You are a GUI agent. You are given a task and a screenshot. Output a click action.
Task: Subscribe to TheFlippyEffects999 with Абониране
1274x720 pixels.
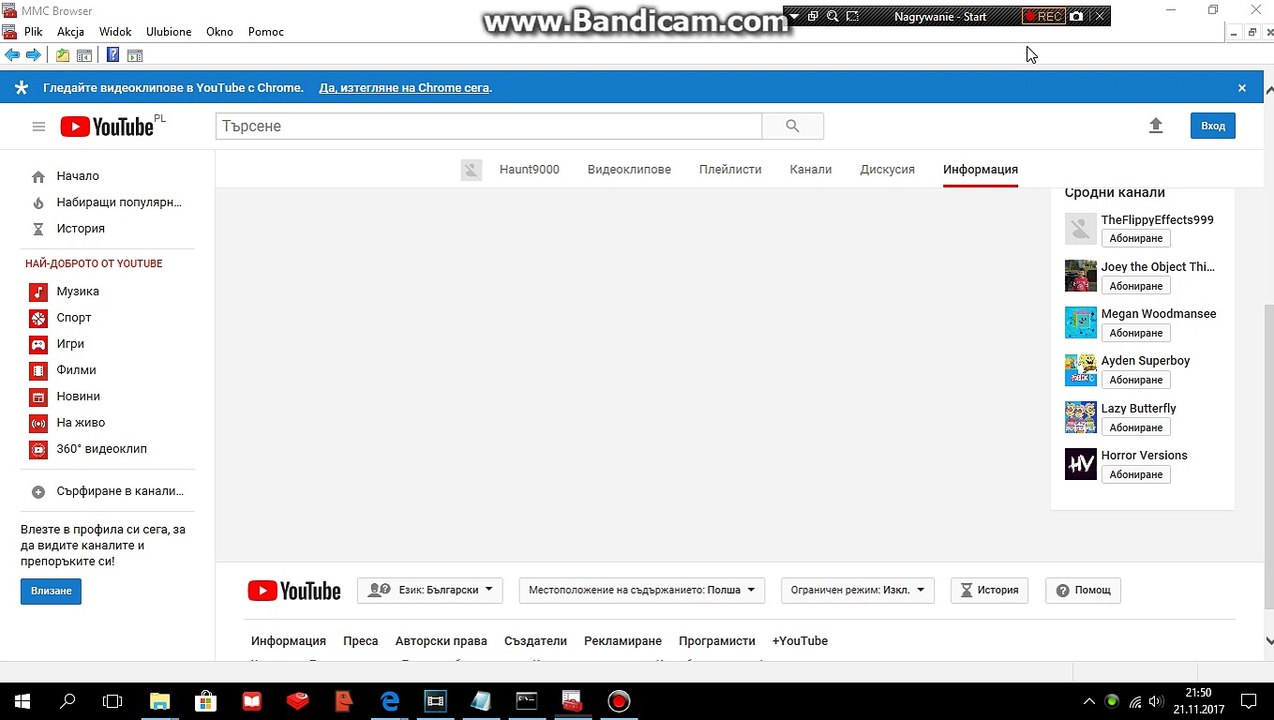click(x=1136, y=238)
